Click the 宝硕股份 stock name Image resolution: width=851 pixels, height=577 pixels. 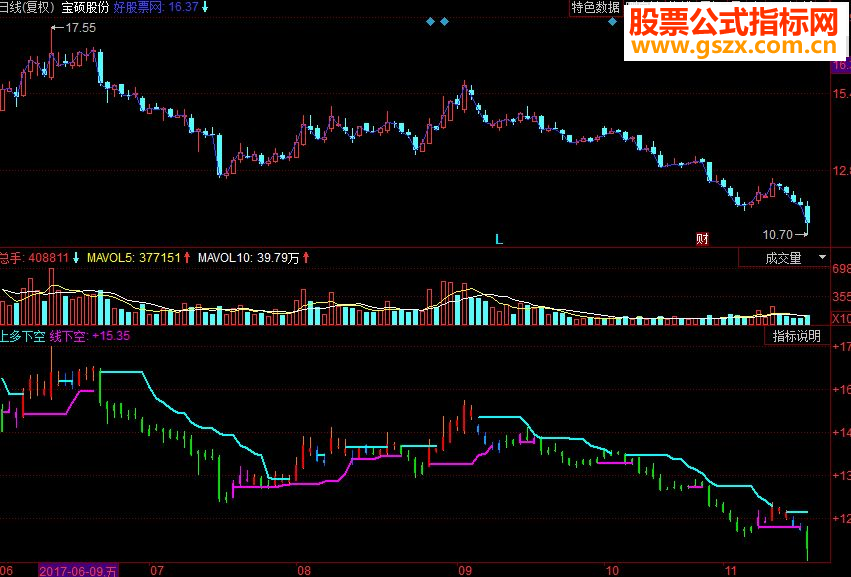[85, 7]
